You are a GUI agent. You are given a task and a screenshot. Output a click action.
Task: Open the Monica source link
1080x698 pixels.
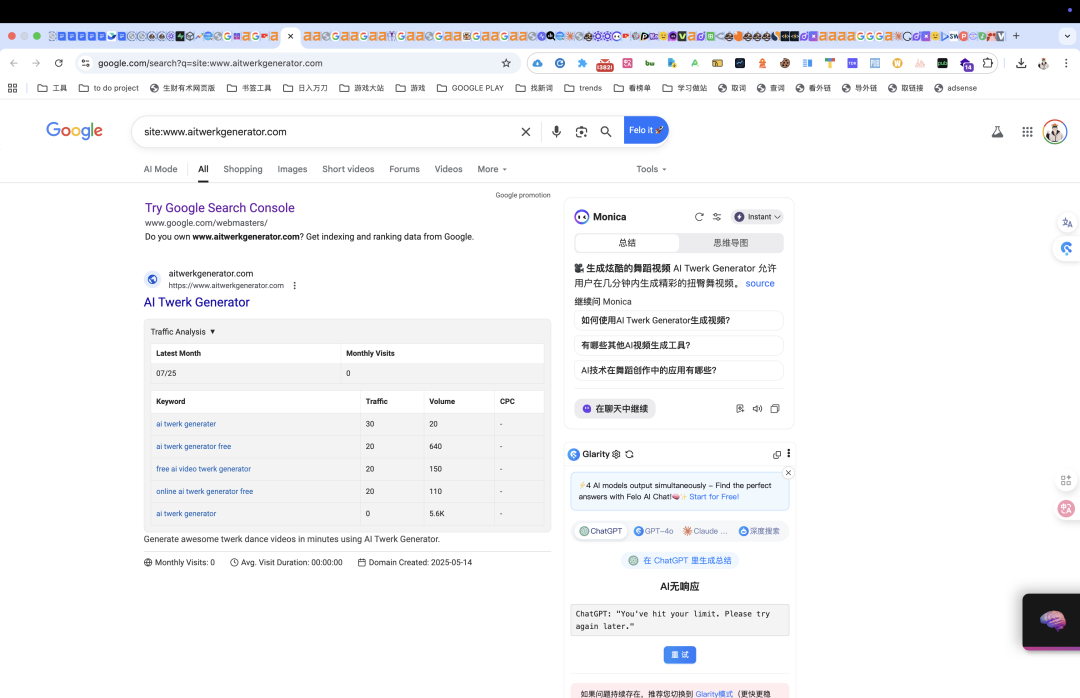click(x=760, y=283)
